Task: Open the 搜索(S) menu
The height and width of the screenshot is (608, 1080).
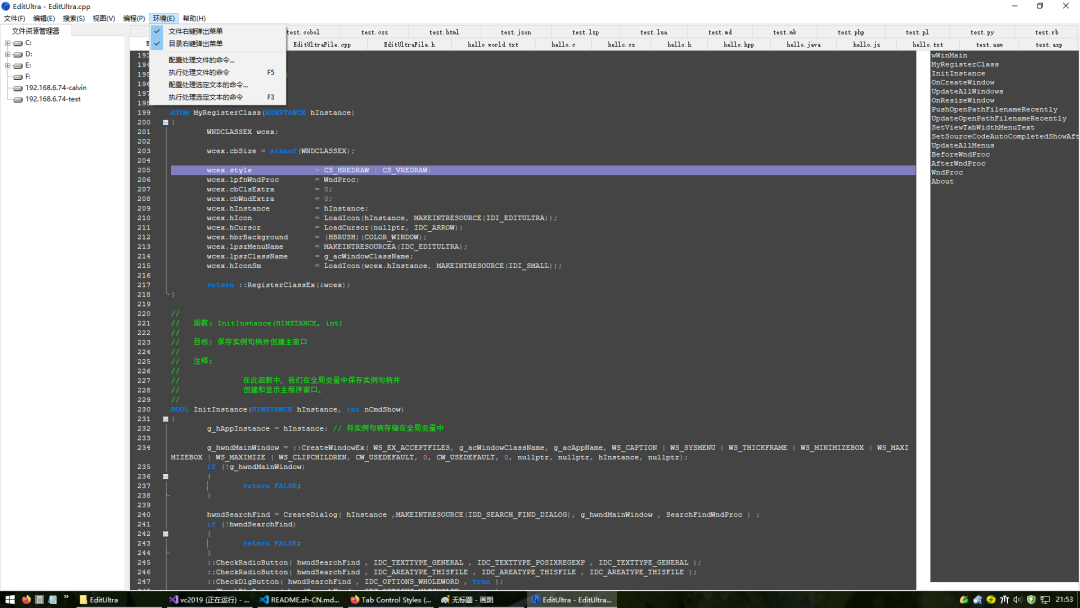Action: point(74,19)
